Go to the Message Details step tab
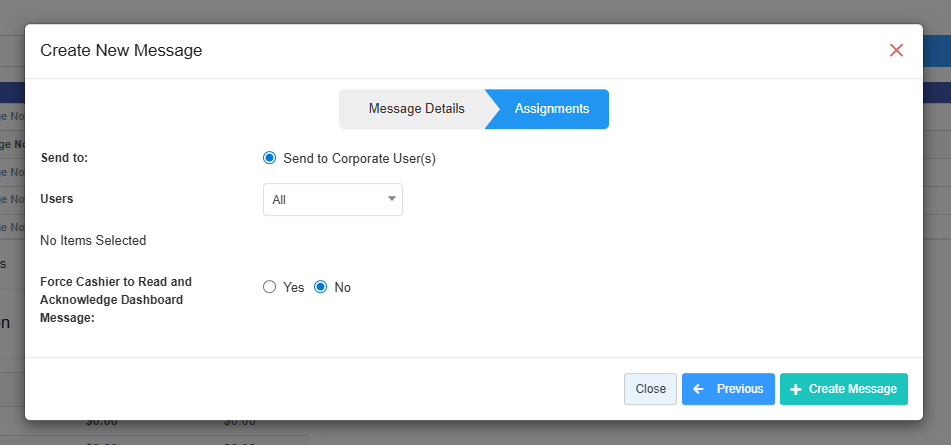Screen dimensions: 951x445 click(x=416, y=109)
